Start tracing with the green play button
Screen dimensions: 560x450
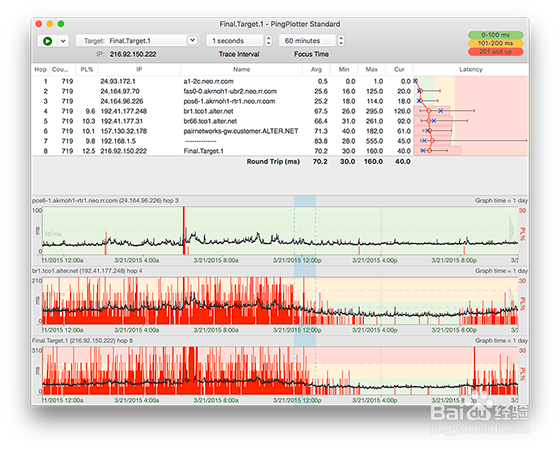click(x=48, y=41)
